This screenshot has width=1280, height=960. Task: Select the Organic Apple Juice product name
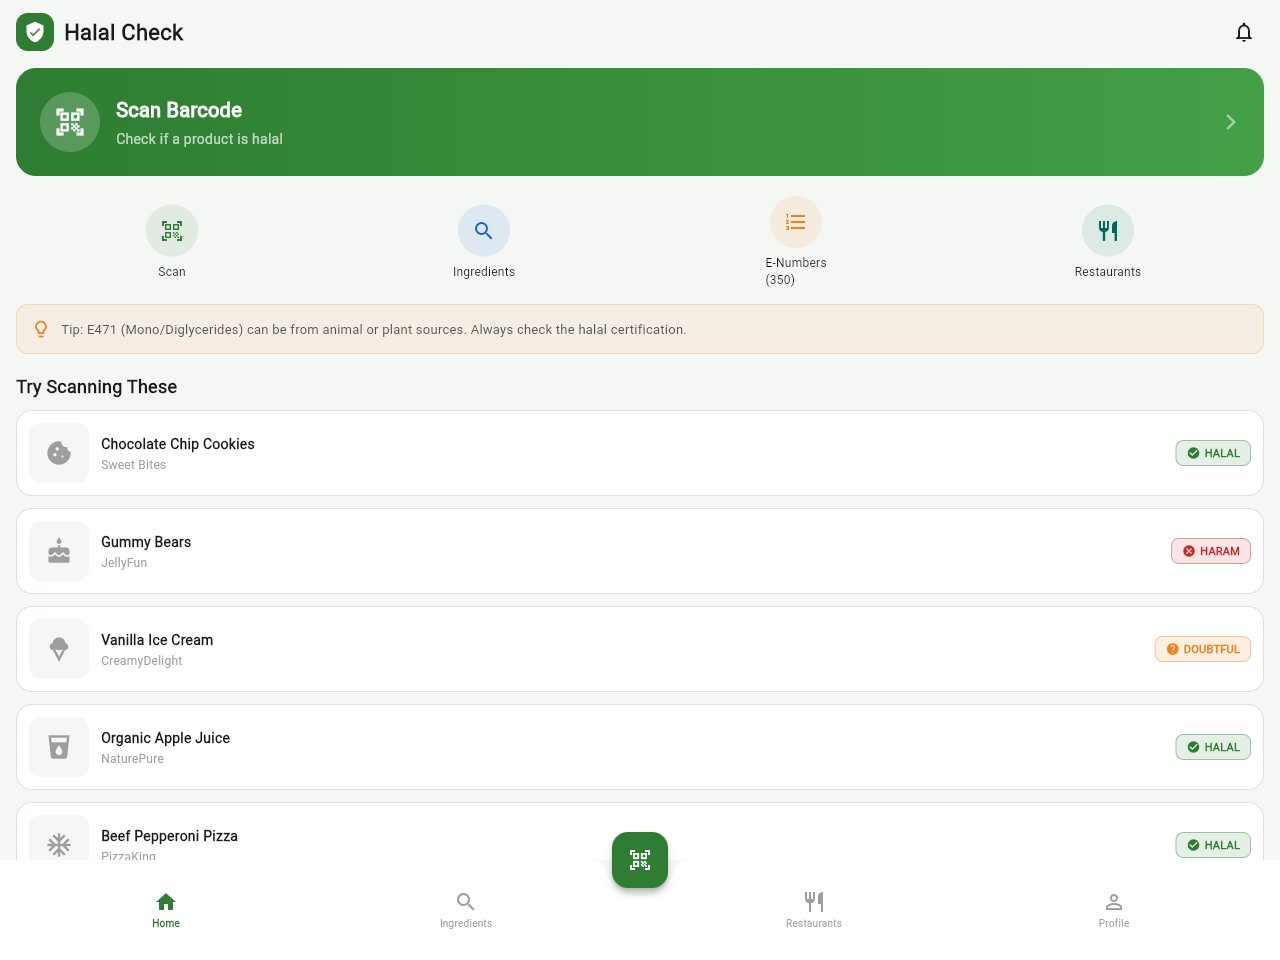pyautogui.click(x=165, y=738)
